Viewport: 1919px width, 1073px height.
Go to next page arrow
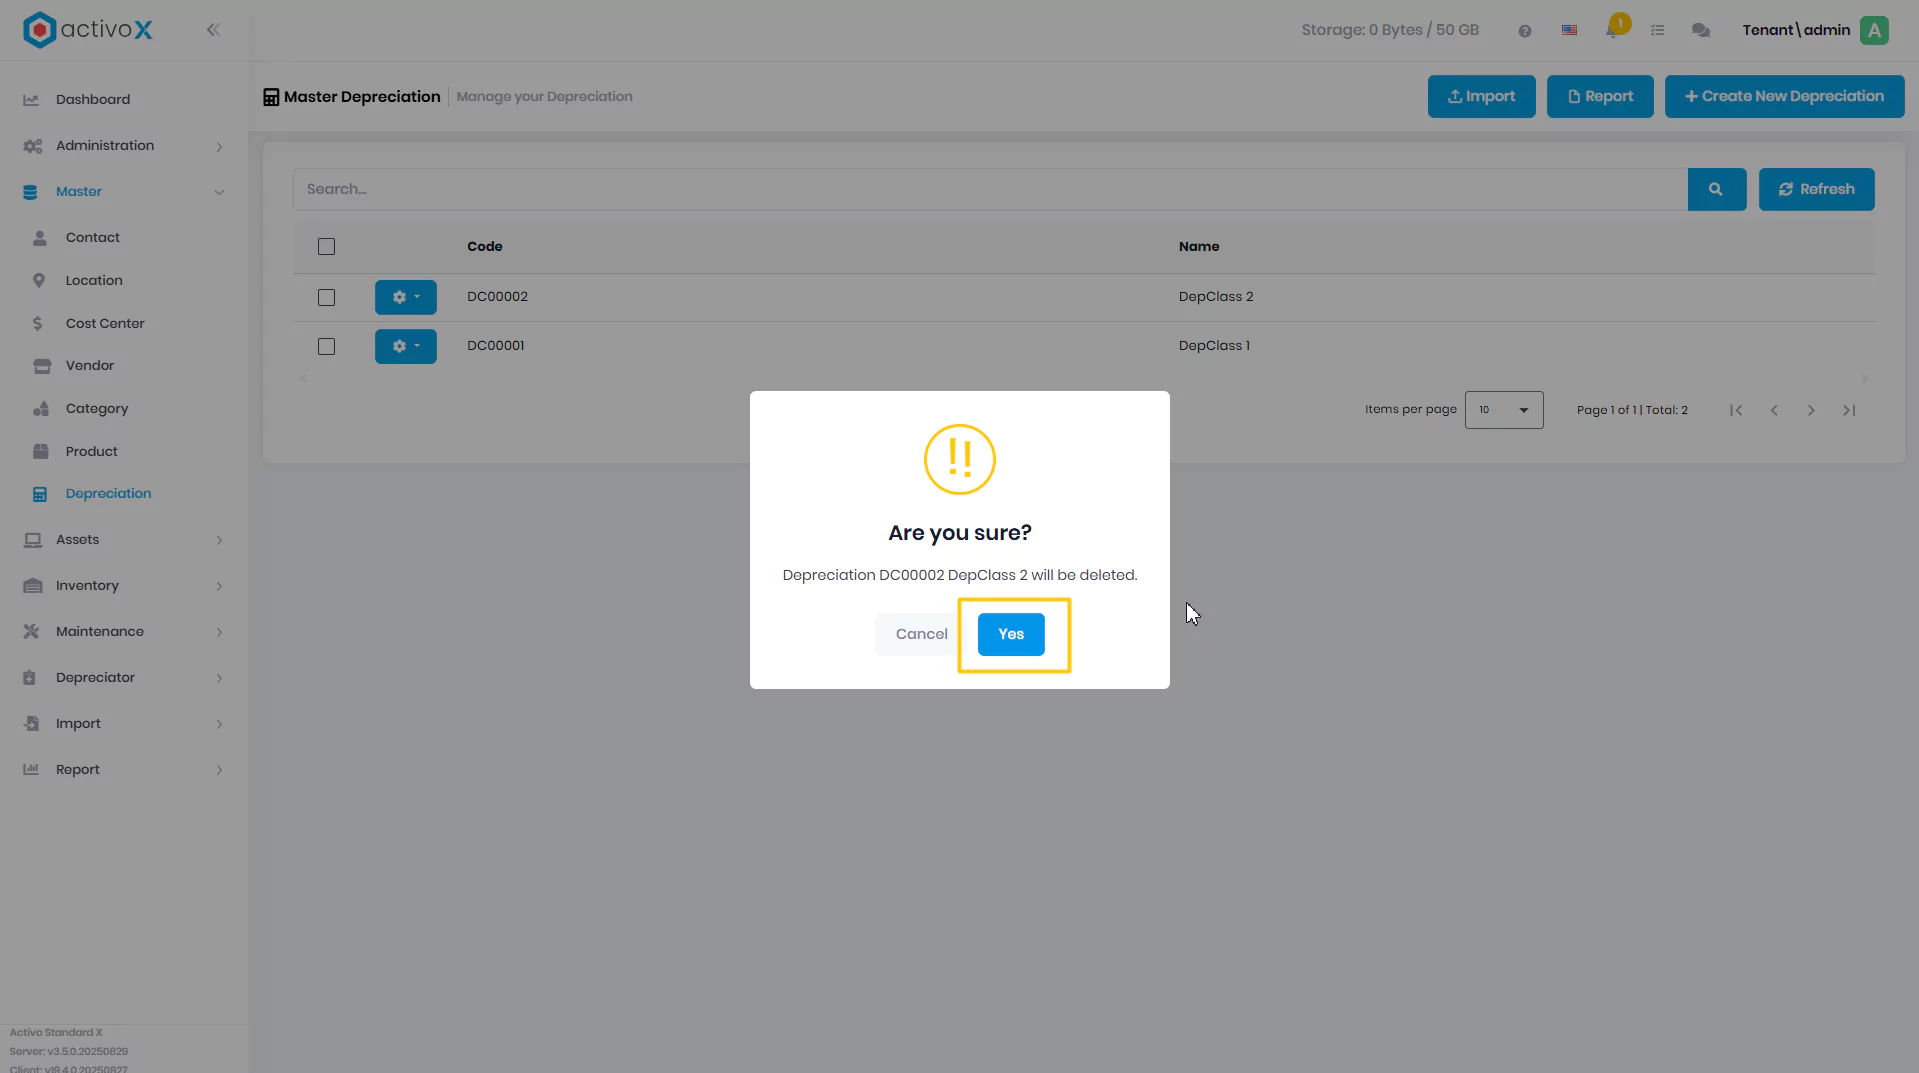coord(1811,410)
